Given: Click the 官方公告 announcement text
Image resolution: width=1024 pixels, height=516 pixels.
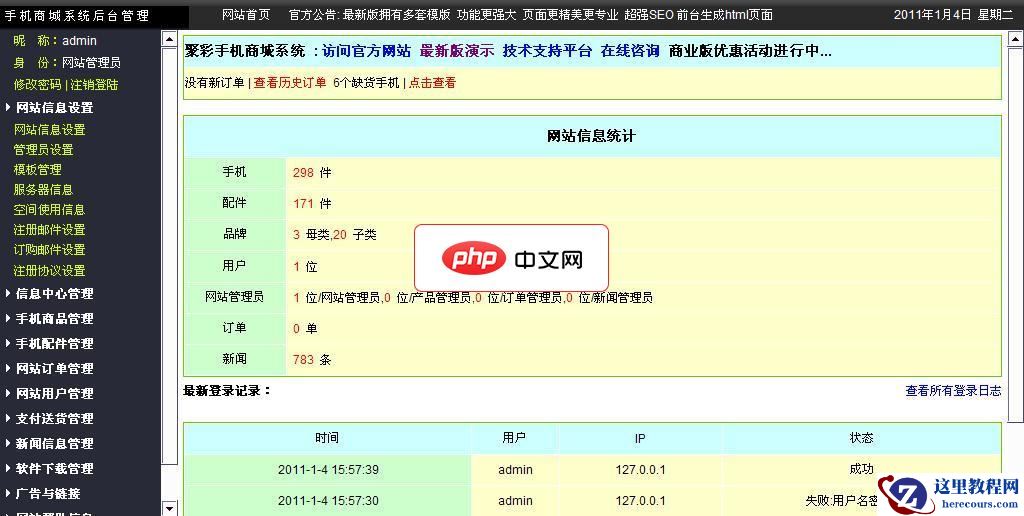Looking at the screenshot, I should [531, 14].
